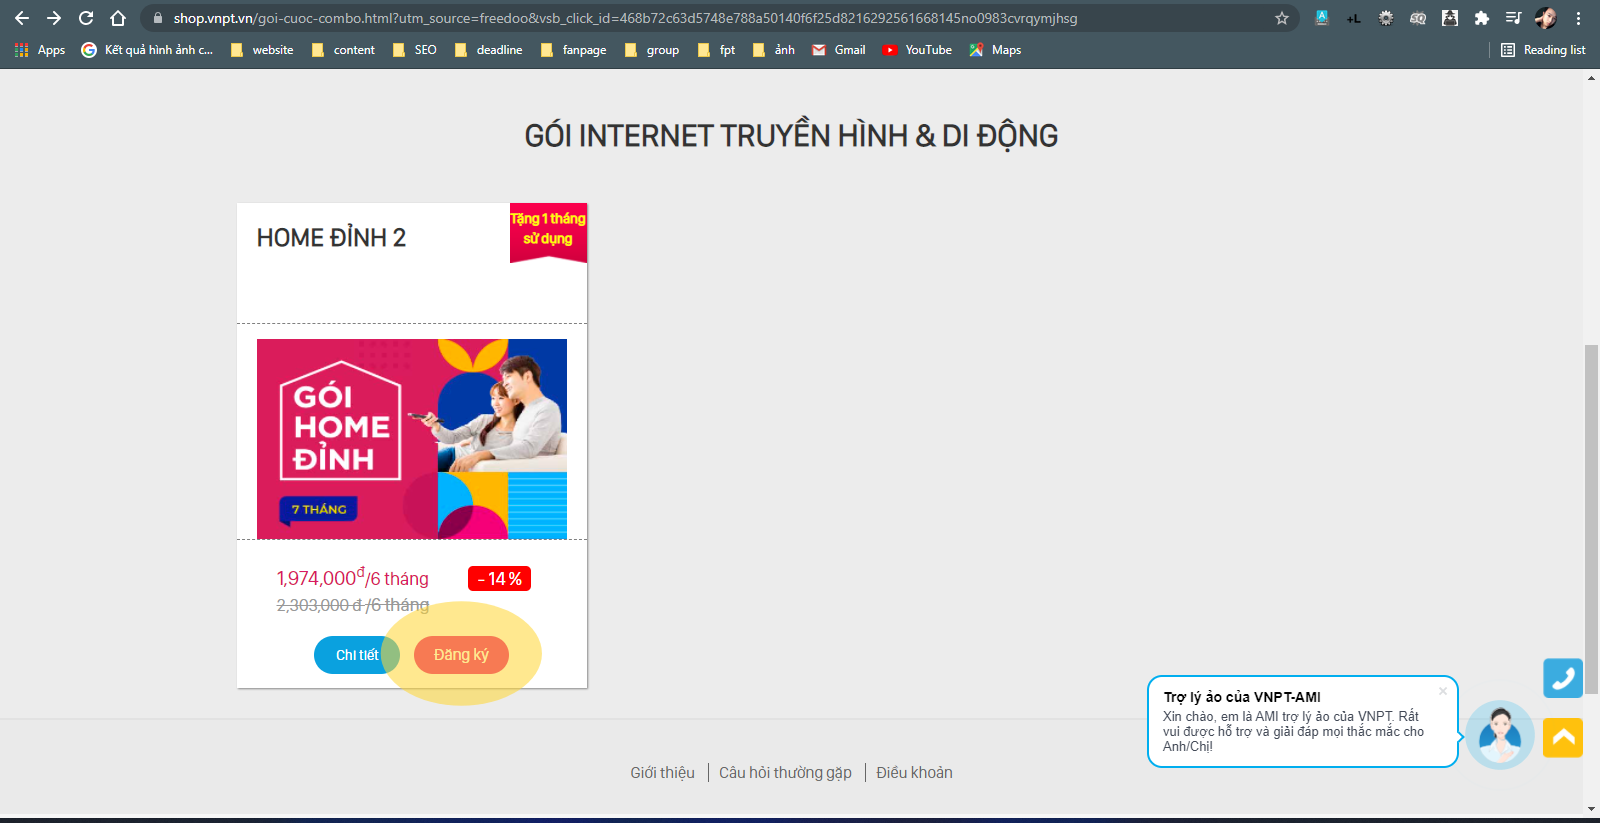View site security lock info
Screen dimensions: 1600x823
coord(157,18)
